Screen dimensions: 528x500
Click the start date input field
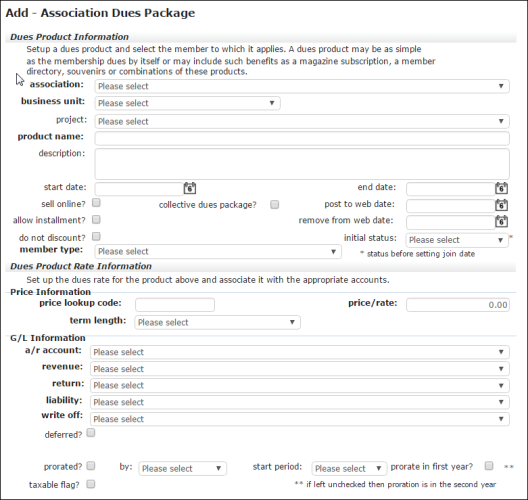[x=139, y=189]
